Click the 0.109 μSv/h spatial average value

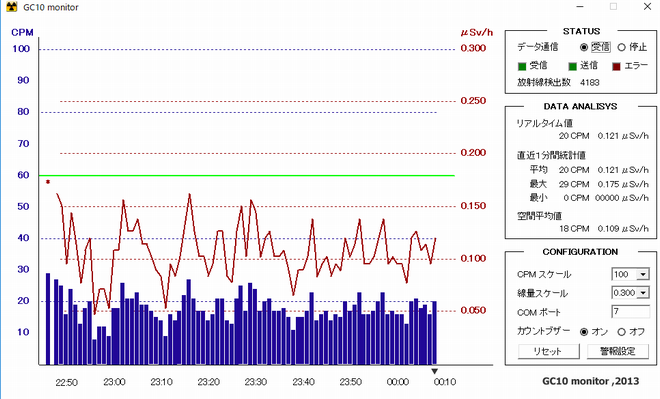623,229
